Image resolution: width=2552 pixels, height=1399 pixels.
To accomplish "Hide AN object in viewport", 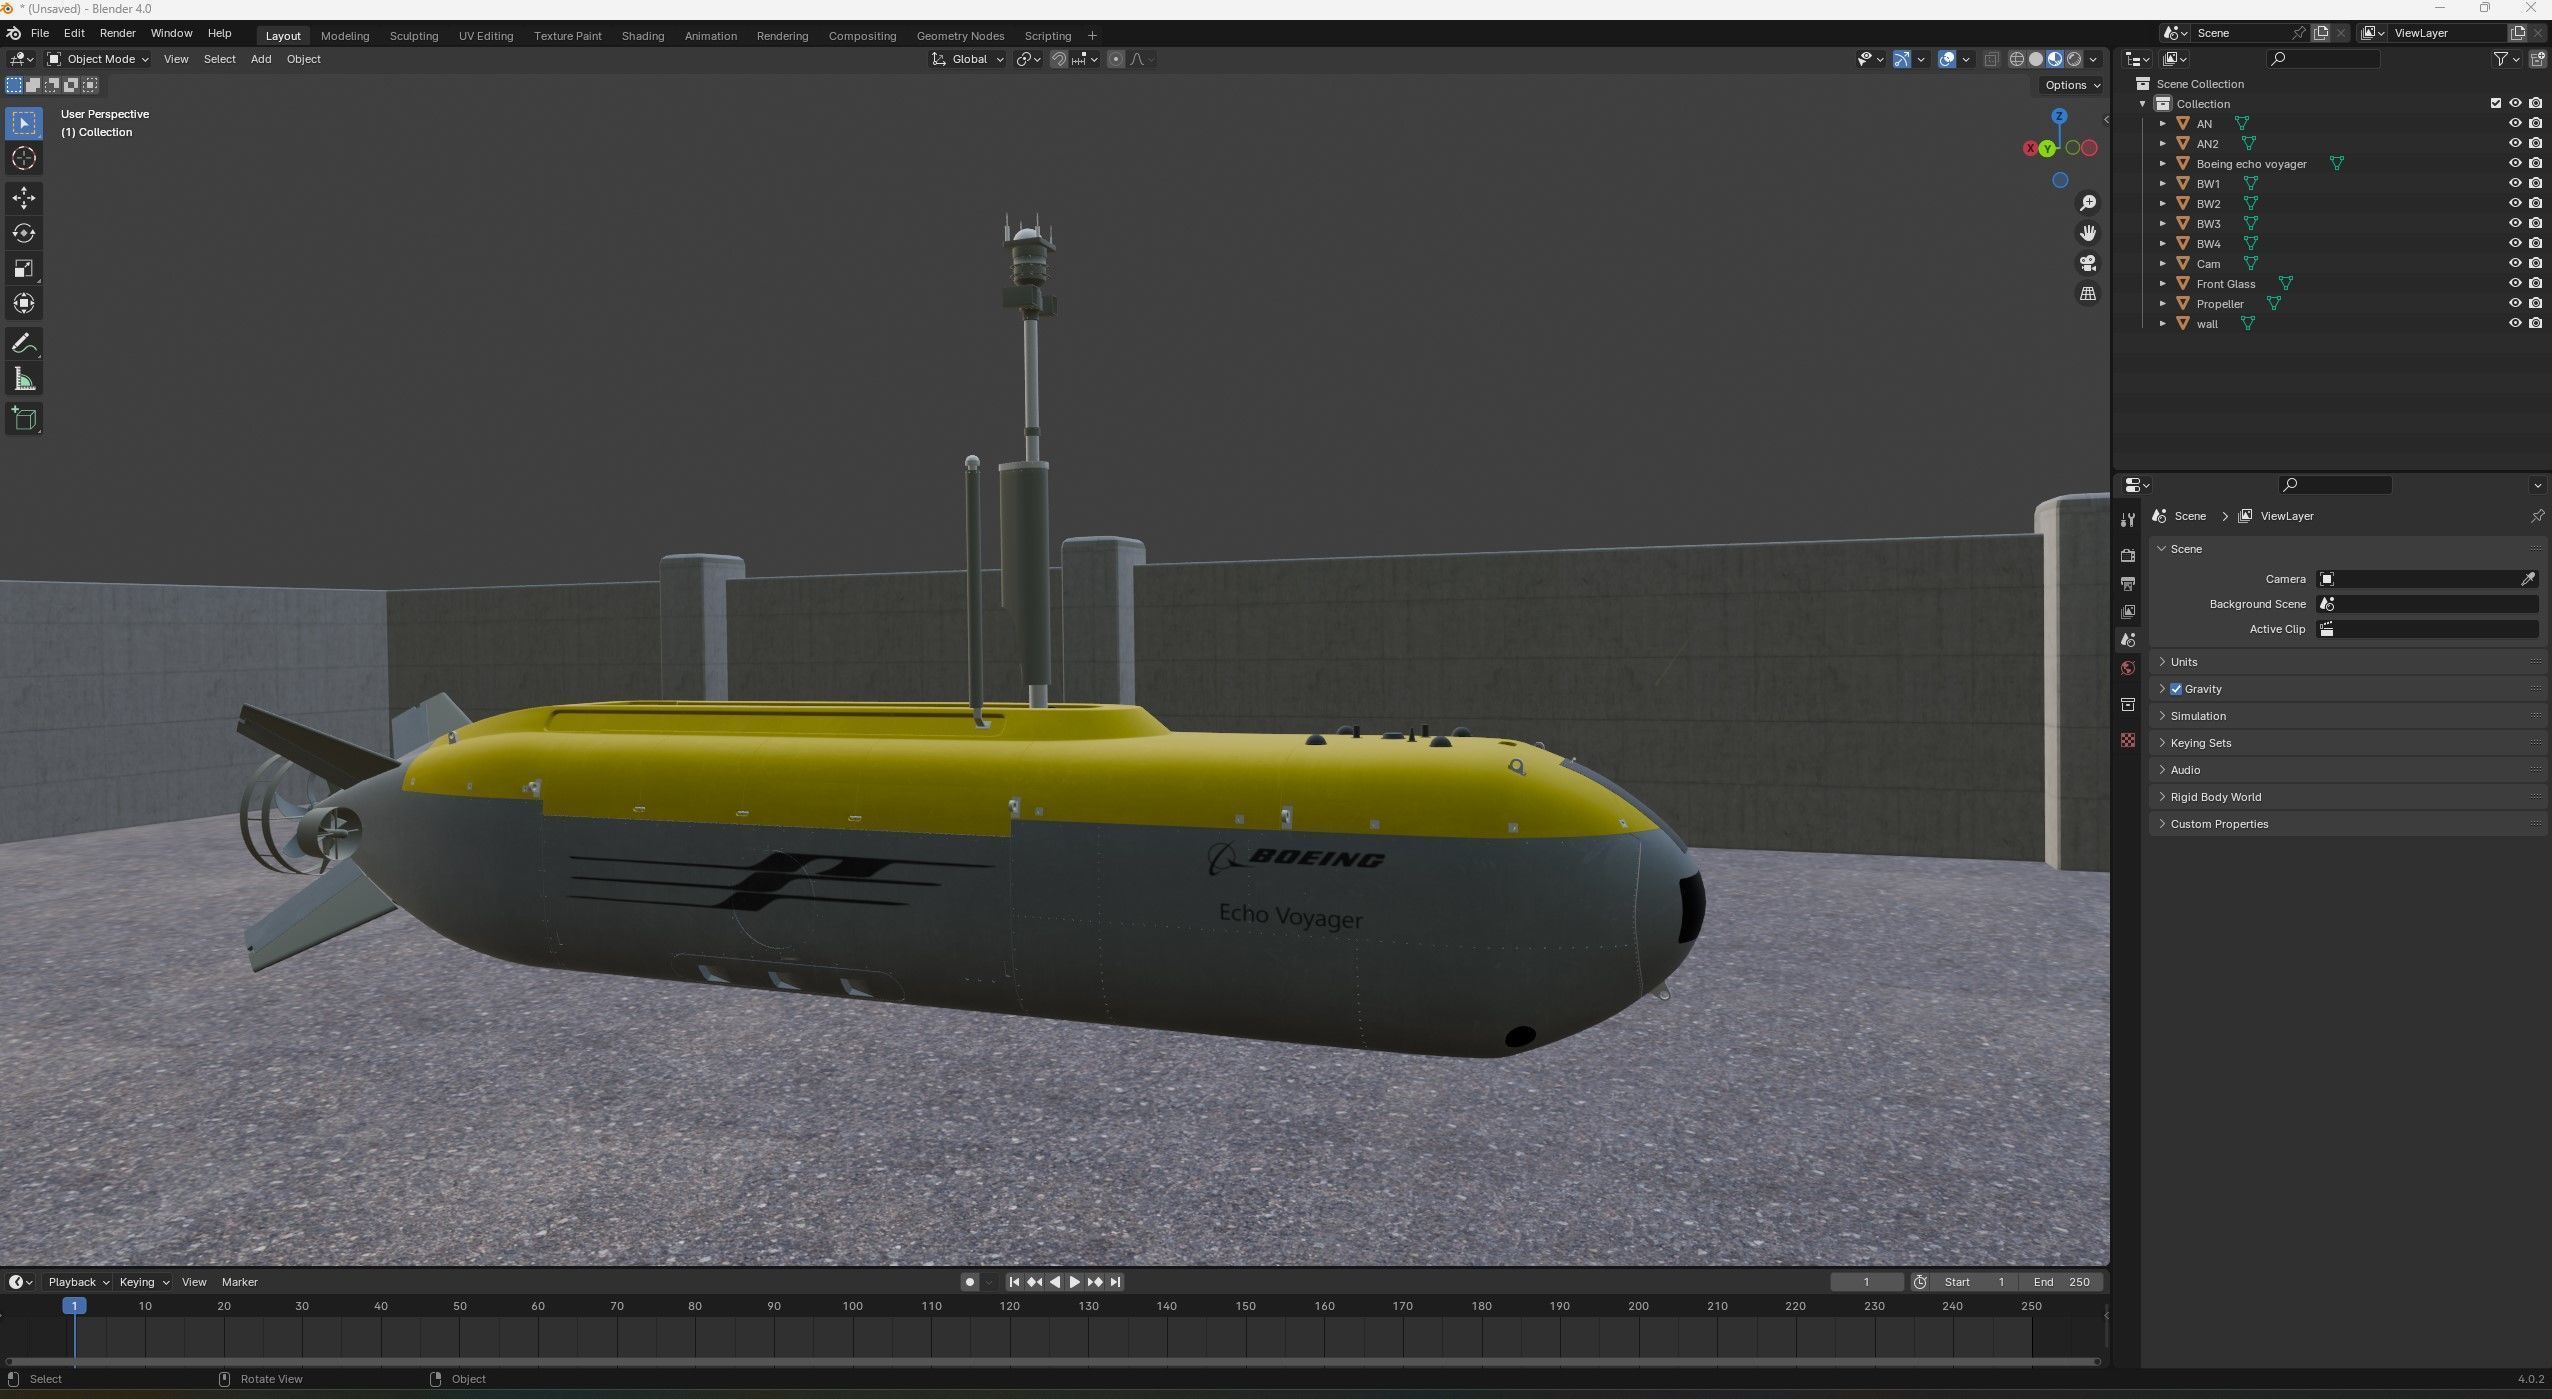I will (x=2515, y=123).
